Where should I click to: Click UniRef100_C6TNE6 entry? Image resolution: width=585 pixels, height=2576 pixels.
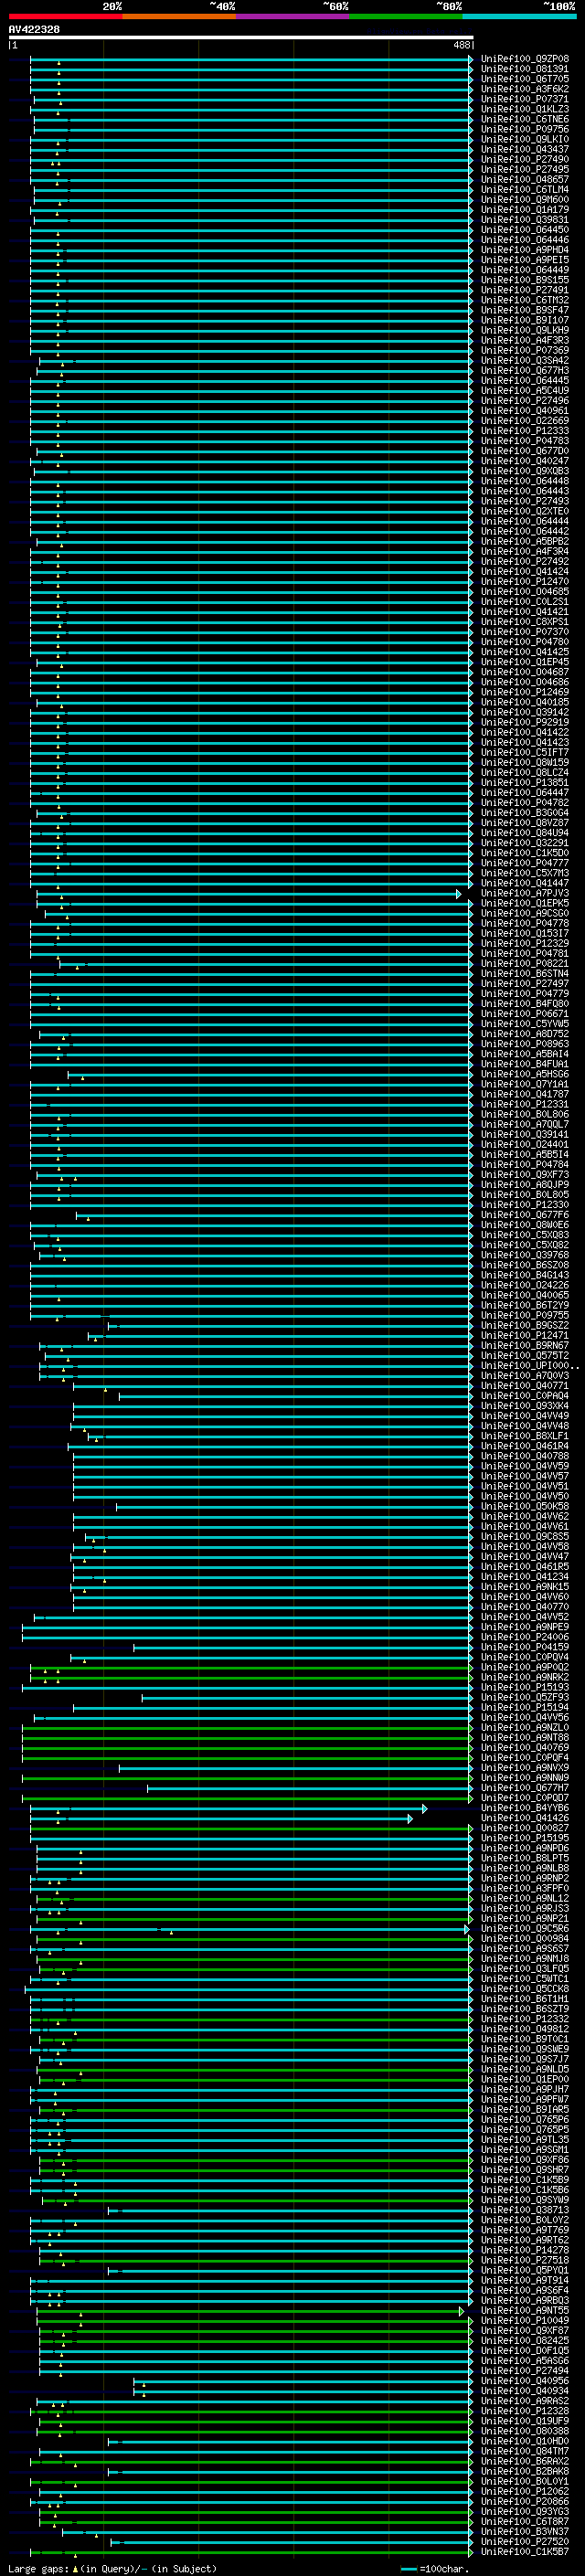(525, 119)
